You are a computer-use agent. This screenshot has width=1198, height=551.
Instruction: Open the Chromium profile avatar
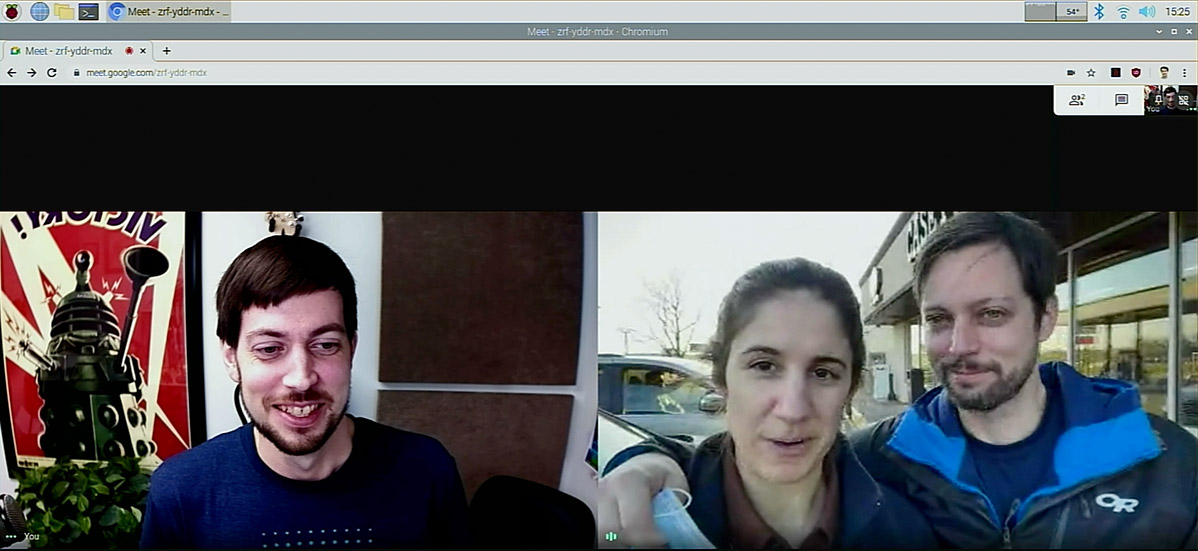[x=1164, y=73]
